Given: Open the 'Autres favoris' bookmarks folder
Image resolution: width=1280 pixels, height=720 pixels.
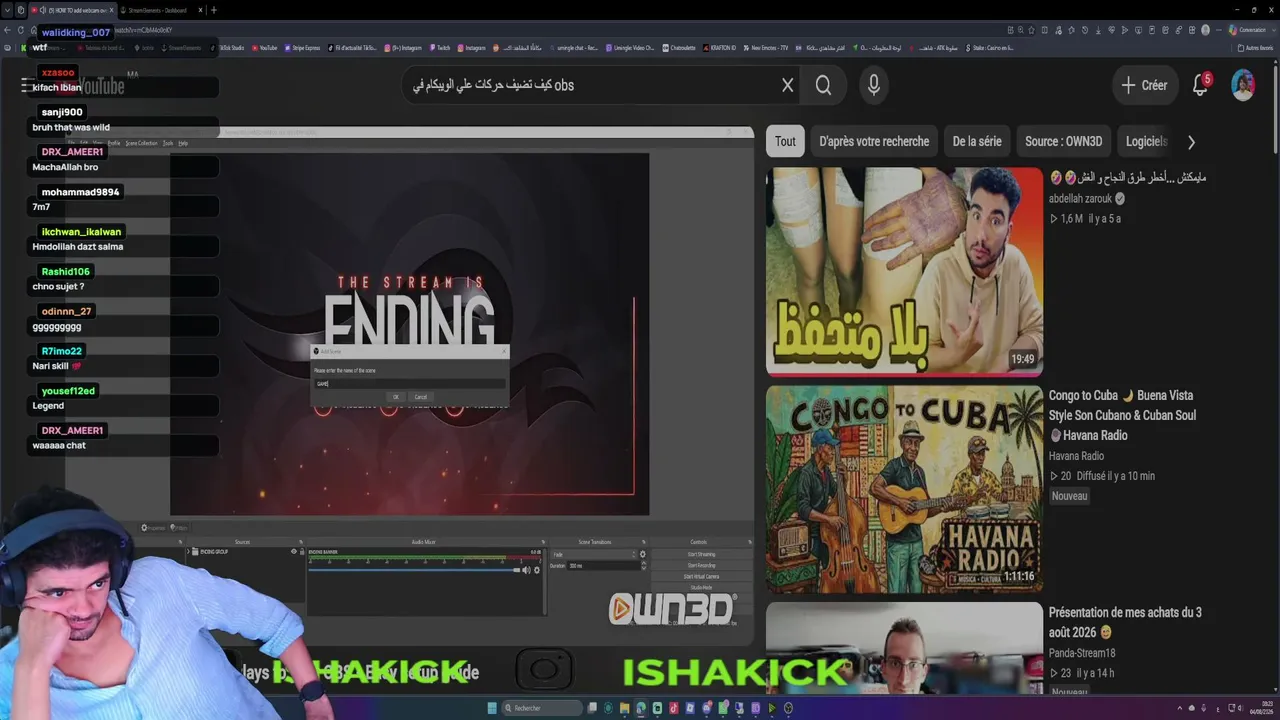Looking at the screenshot, I should [1255, 47].
